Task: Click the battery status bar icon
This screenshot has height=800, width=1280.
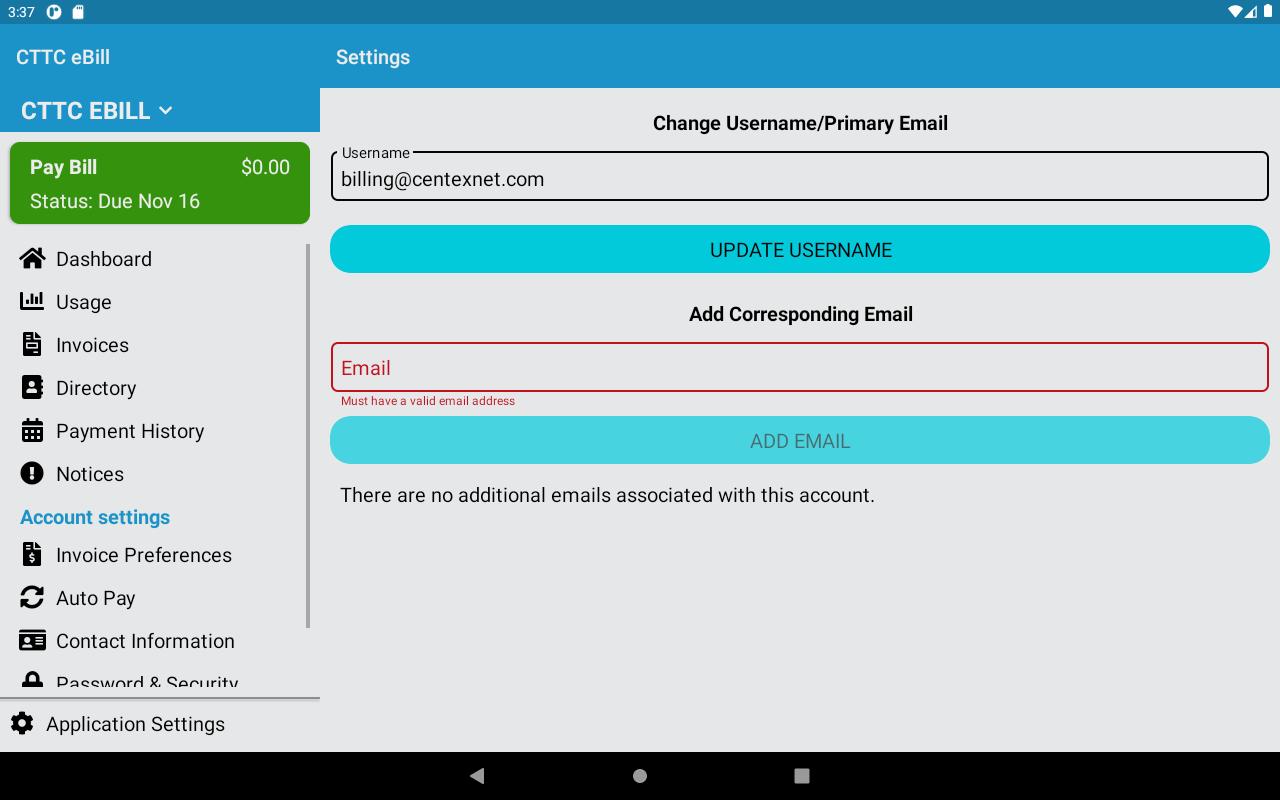Action: (1268, 12)
